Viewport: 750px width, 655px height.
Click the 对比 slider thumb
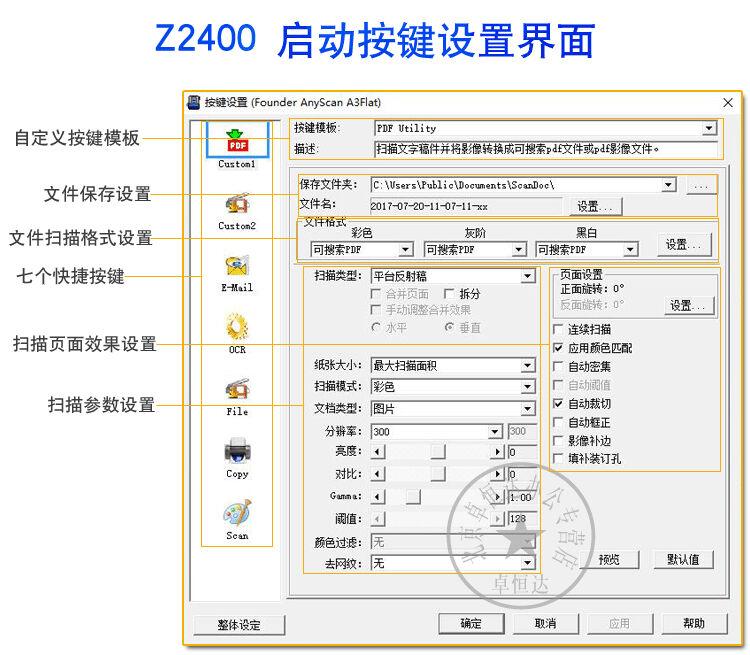438,474
